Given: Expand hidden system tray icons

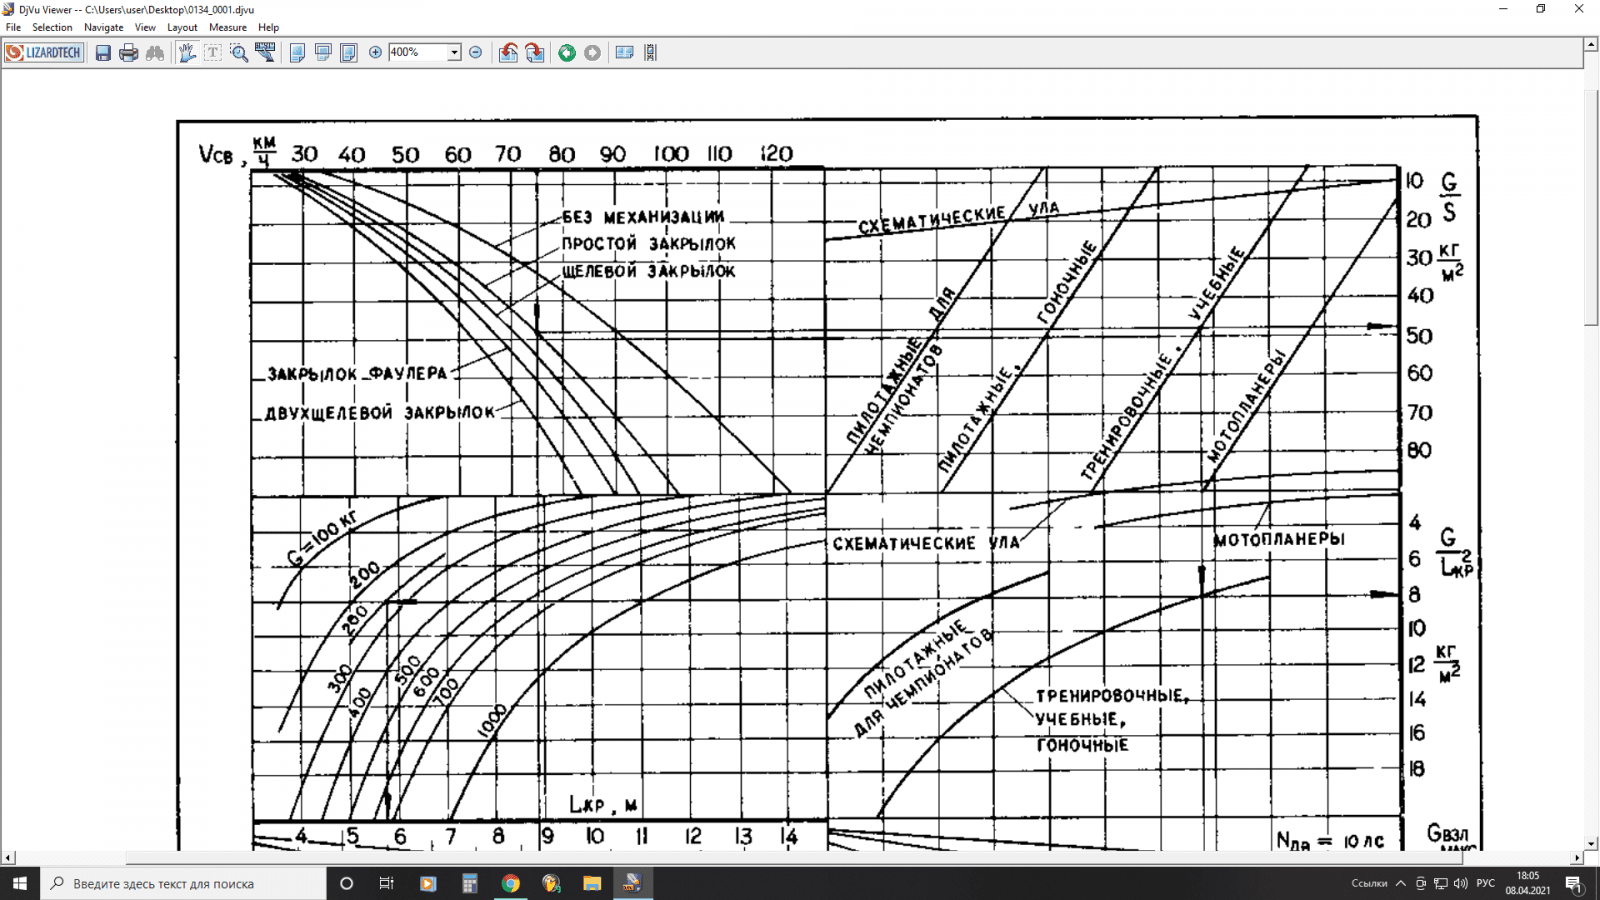Looking at the screenshot, I should point(1401,884).
